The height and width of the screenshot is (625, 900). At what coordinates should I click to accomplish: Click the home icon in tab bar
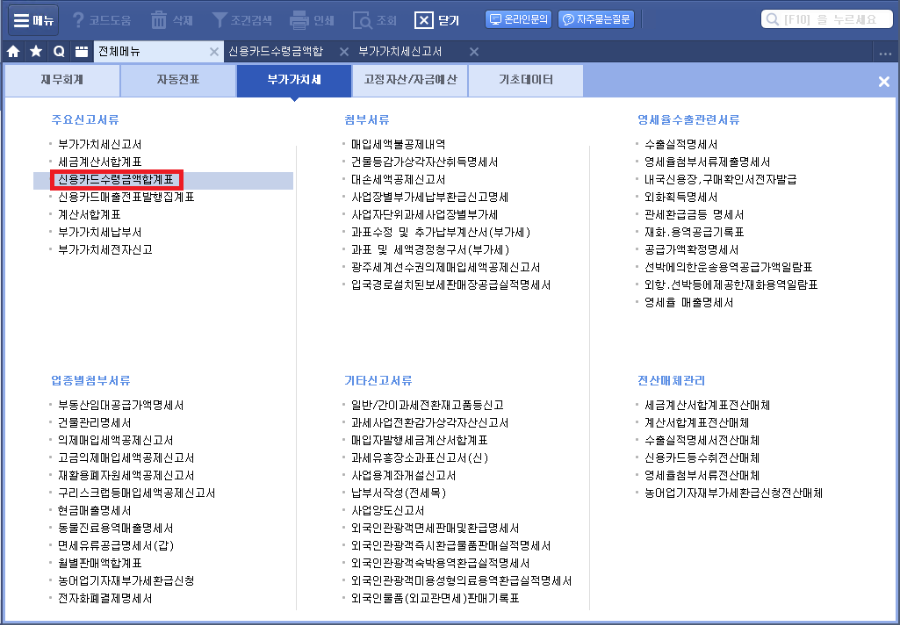tap(14, 52)
